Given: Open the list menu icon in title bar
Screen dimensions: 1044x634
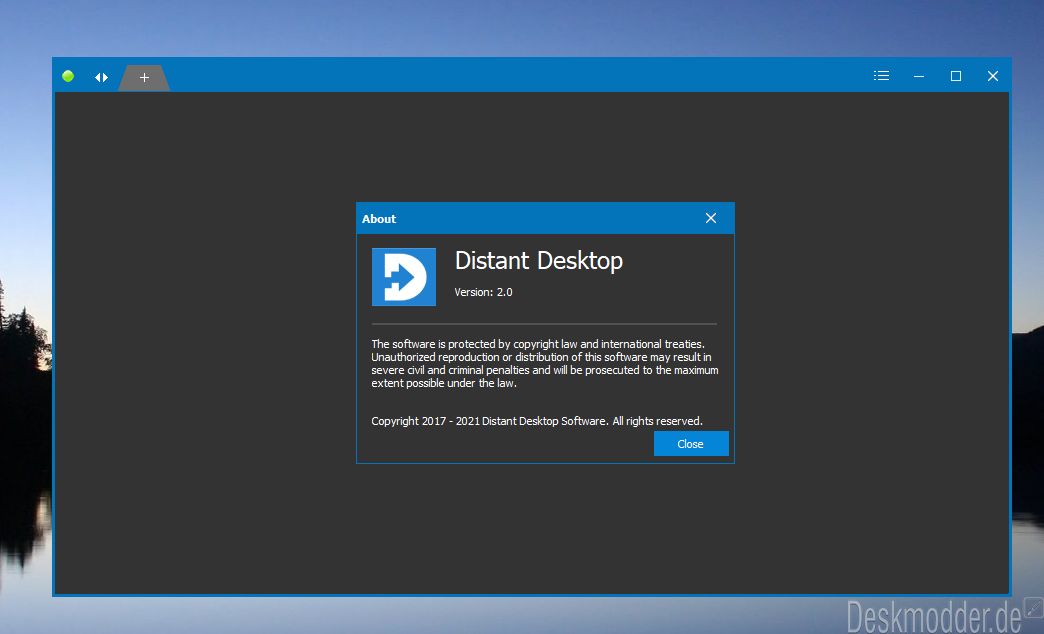Looking at the screenshot, I should click(882, 76).
